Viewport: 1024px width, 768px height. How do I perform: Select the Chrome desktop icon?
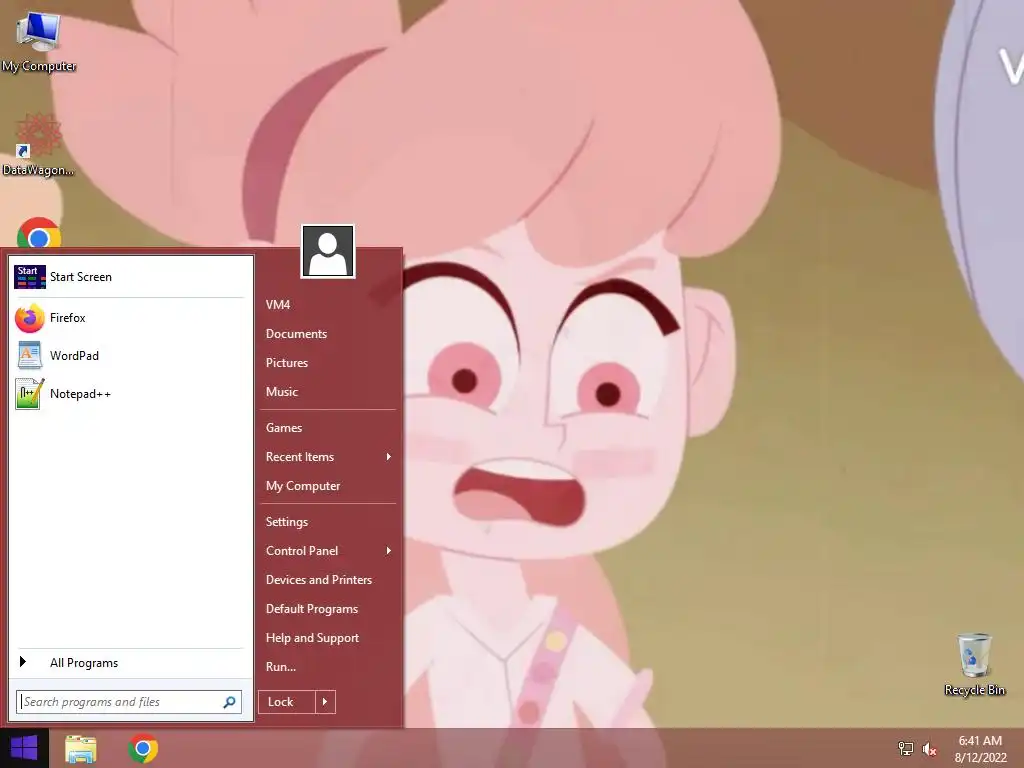coord(39,233)
